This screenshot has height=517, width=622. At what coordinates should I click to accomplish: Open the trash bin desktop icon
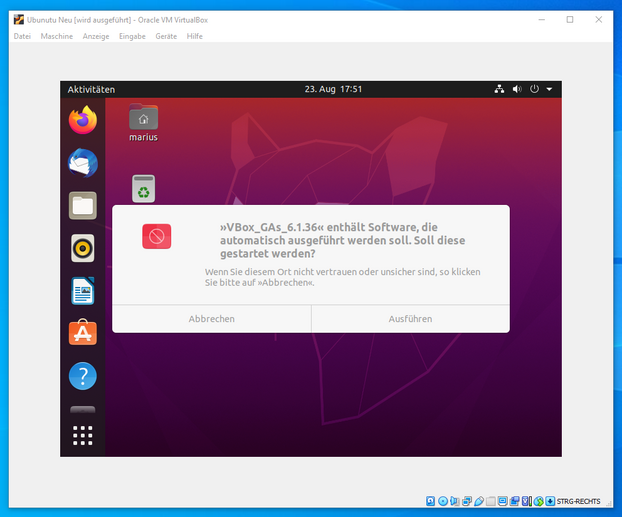(x=144, y=188)
